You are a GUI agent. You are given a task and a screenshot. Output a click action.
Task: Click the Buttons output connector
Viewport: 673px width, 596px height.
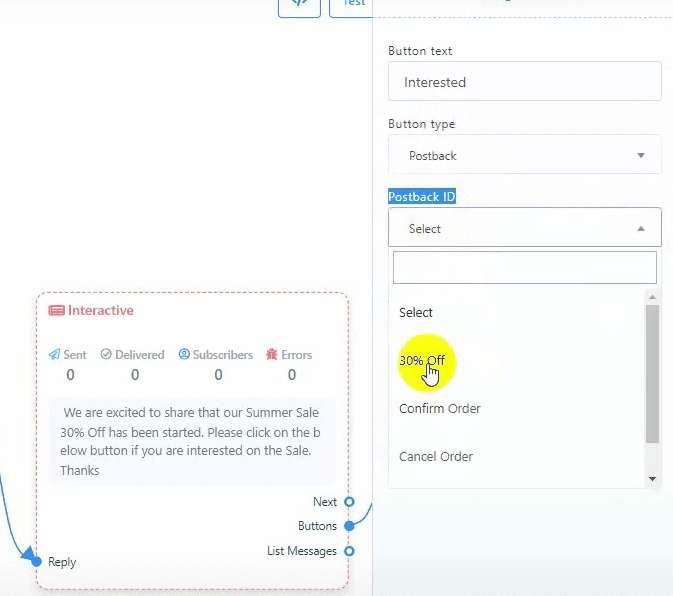349,526
